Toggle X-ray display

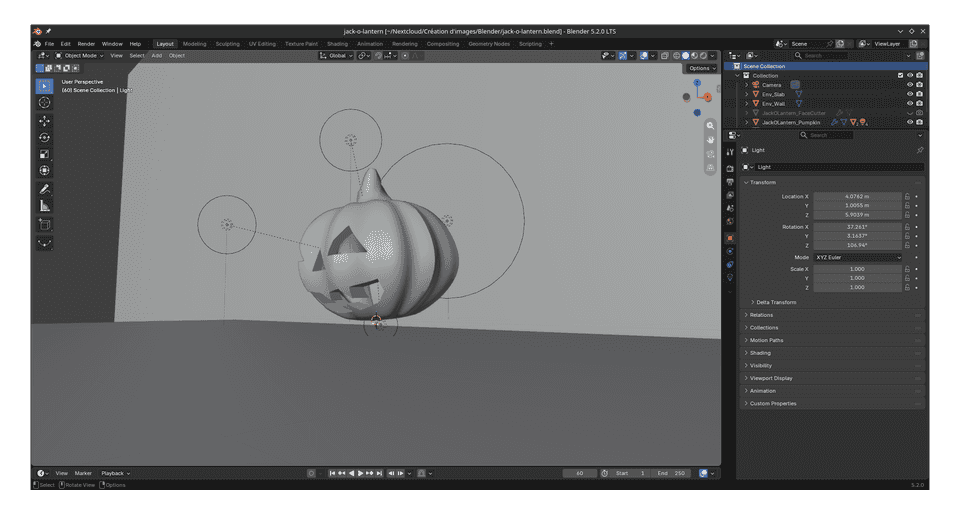pyautogui.click(x=664, y=56)
